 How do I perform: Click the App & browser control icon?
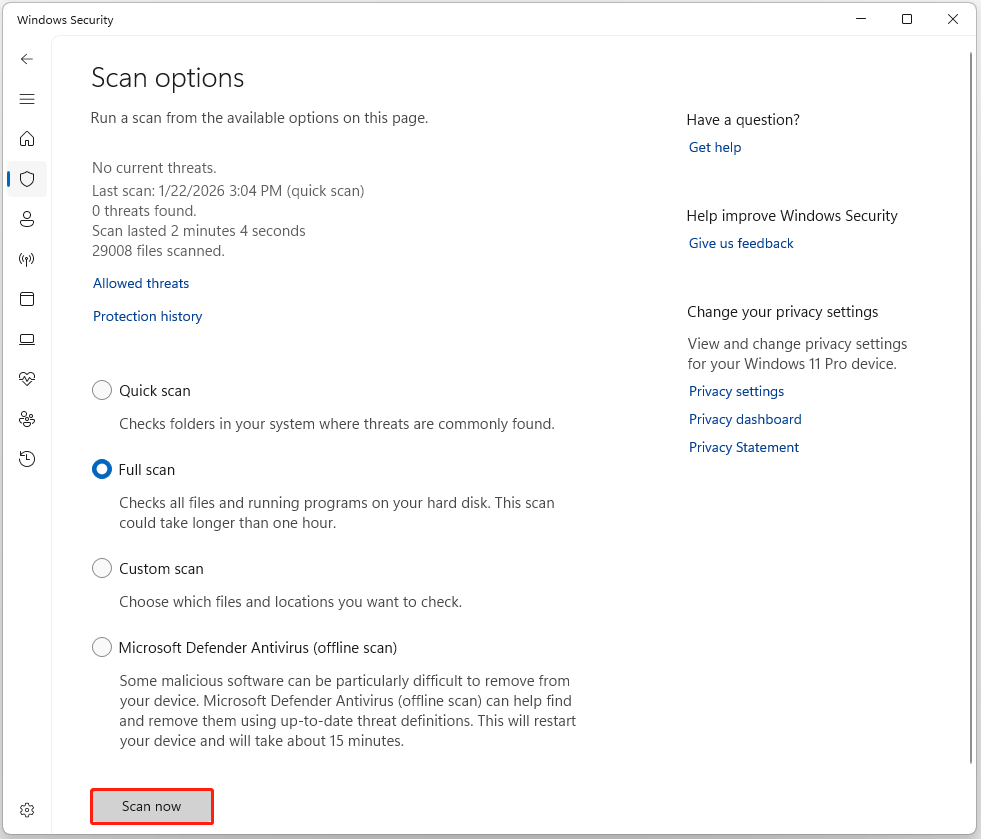pos(27,299)
